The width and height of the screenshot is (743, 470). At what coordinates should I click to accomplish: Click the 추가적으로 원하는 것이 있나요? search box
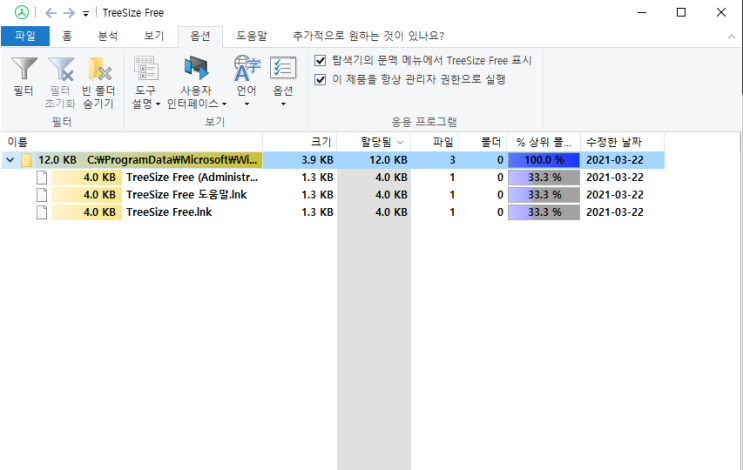click(368, 36)
